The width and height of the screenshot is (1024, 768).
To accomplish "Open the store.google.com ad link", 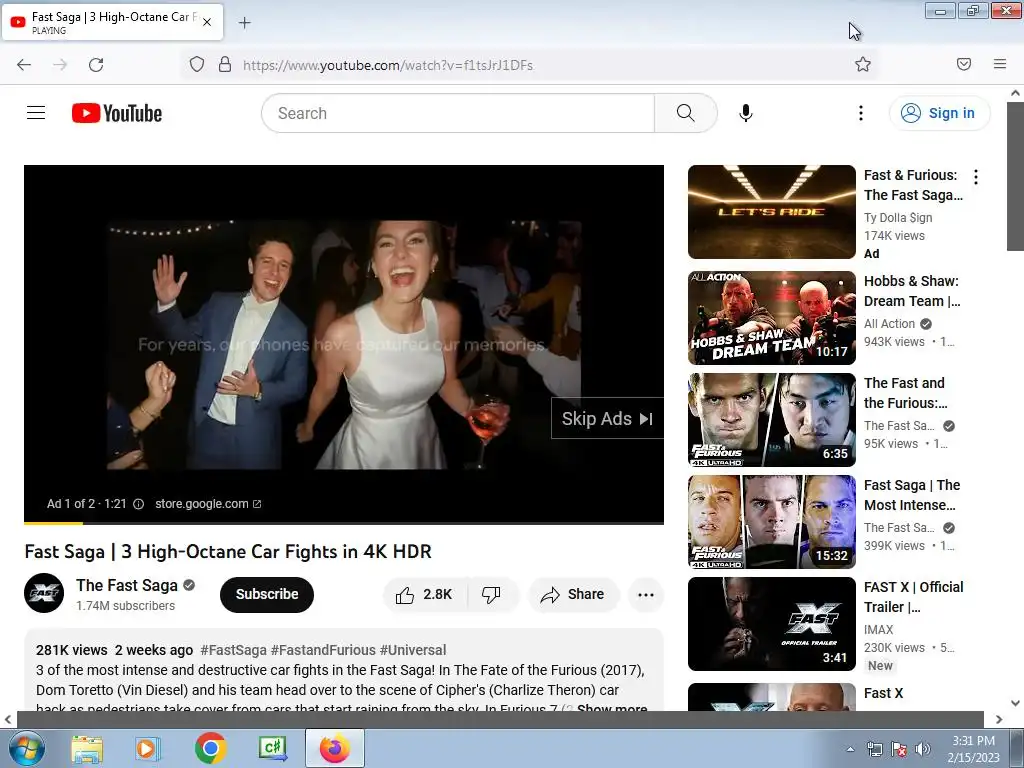I will (208, 504).
